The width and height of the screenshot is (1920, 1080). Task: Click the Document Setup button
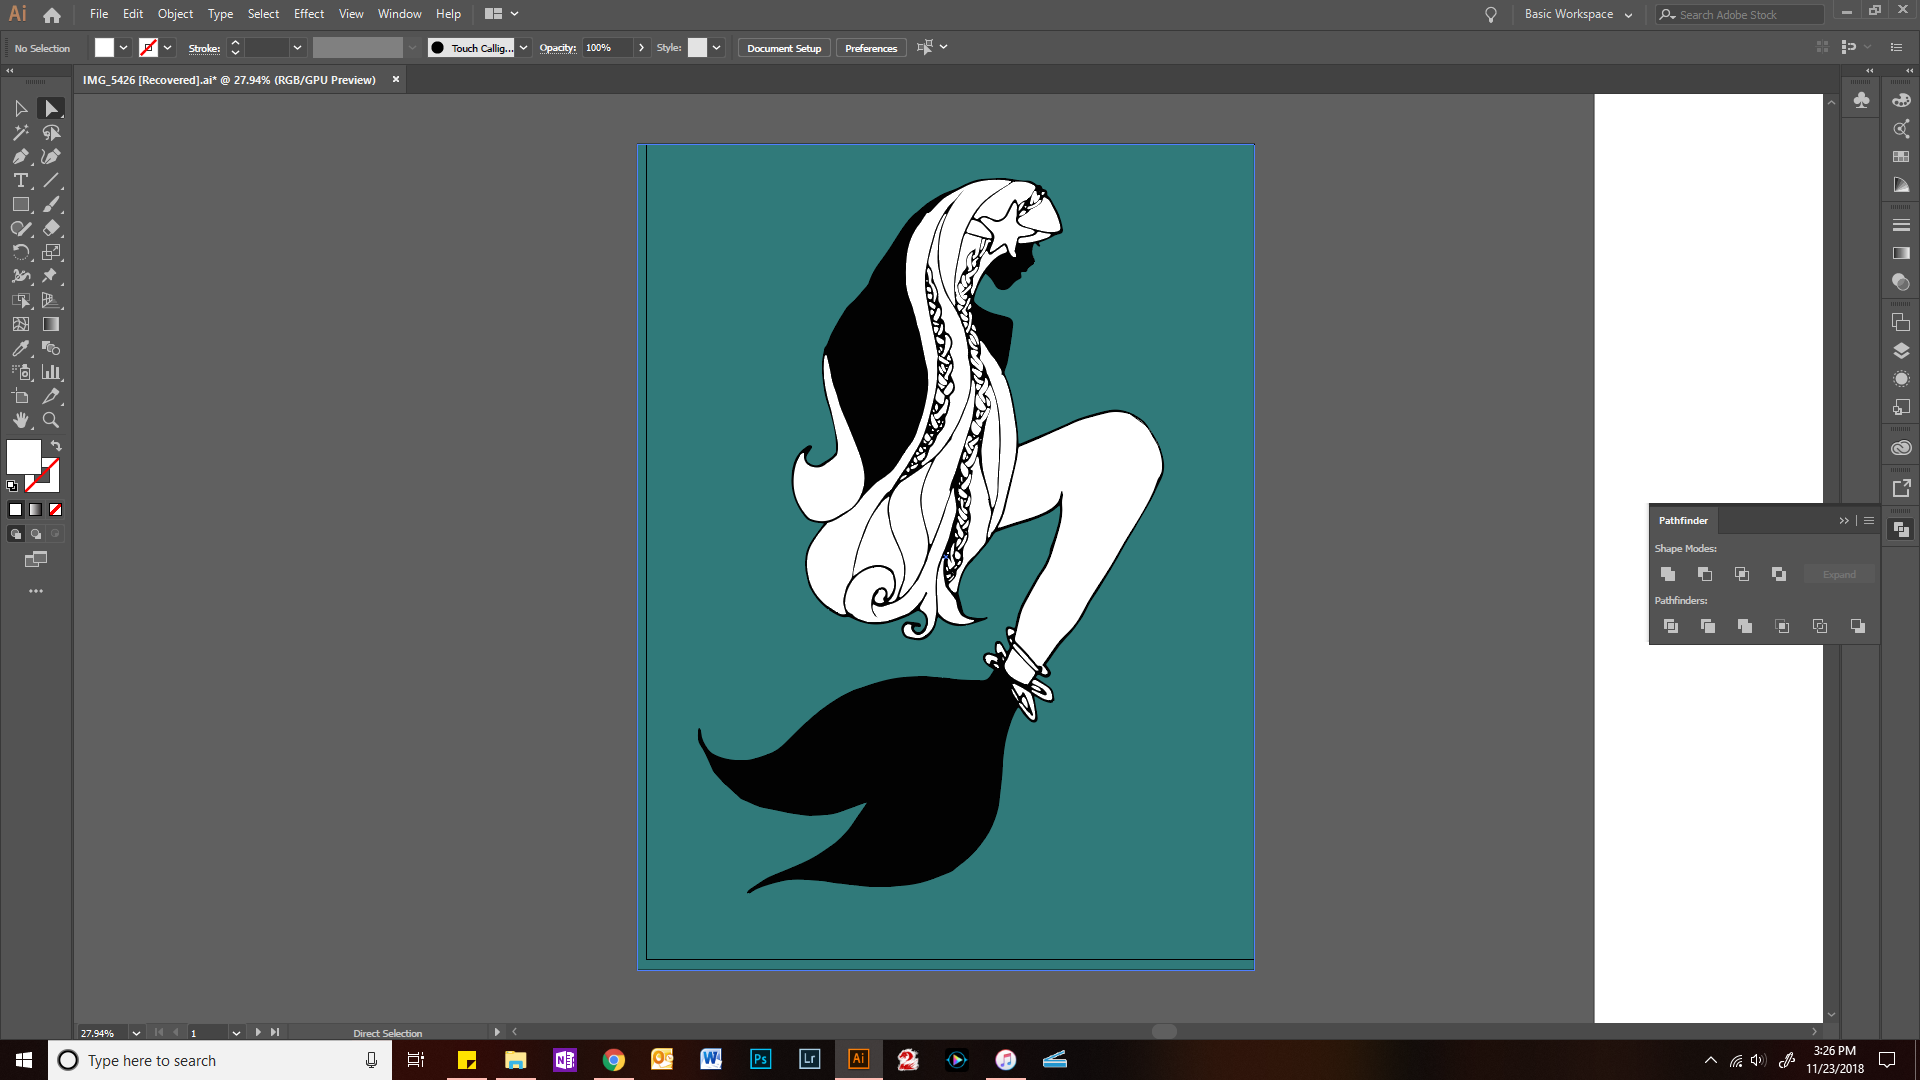point(783,47)
